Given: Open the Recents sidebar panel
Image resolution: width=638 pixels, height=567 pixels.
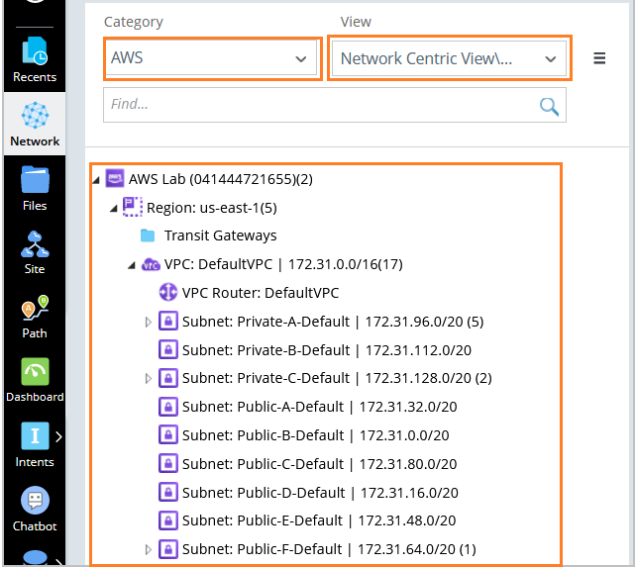Looking at the screenshot, I should [x=34, y=59].
